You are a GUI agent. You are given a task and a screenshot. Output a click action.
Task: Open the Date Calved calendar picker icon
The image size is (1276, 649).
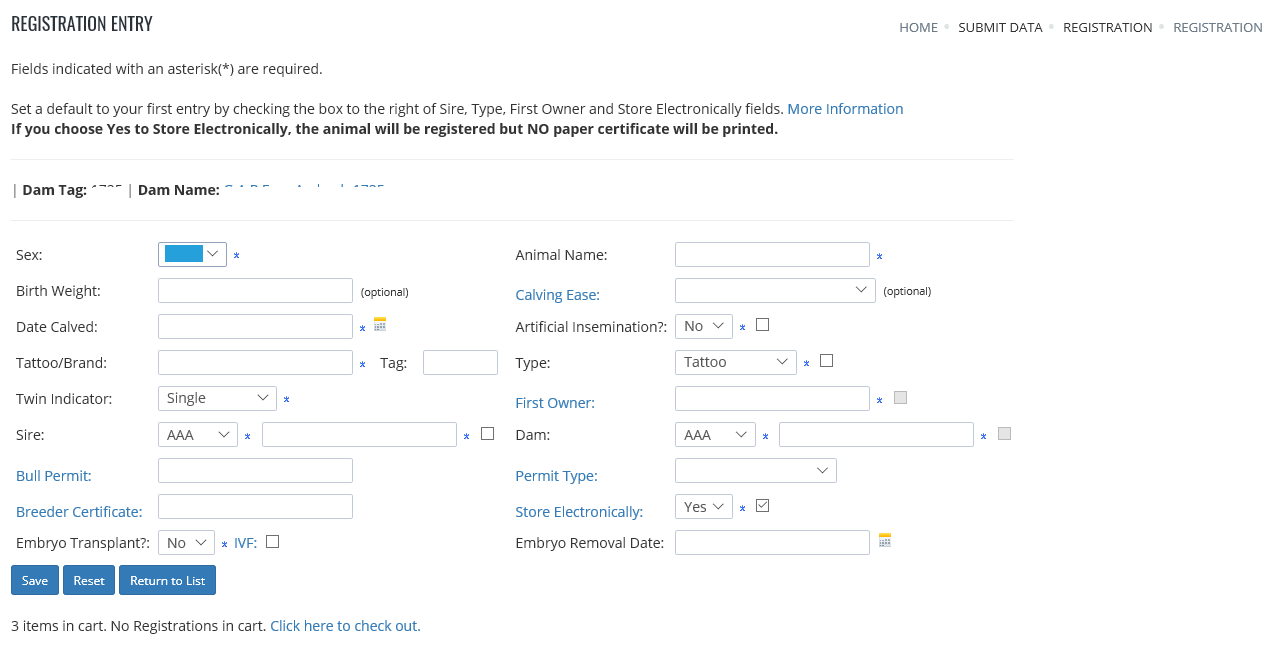click(380, 324)
